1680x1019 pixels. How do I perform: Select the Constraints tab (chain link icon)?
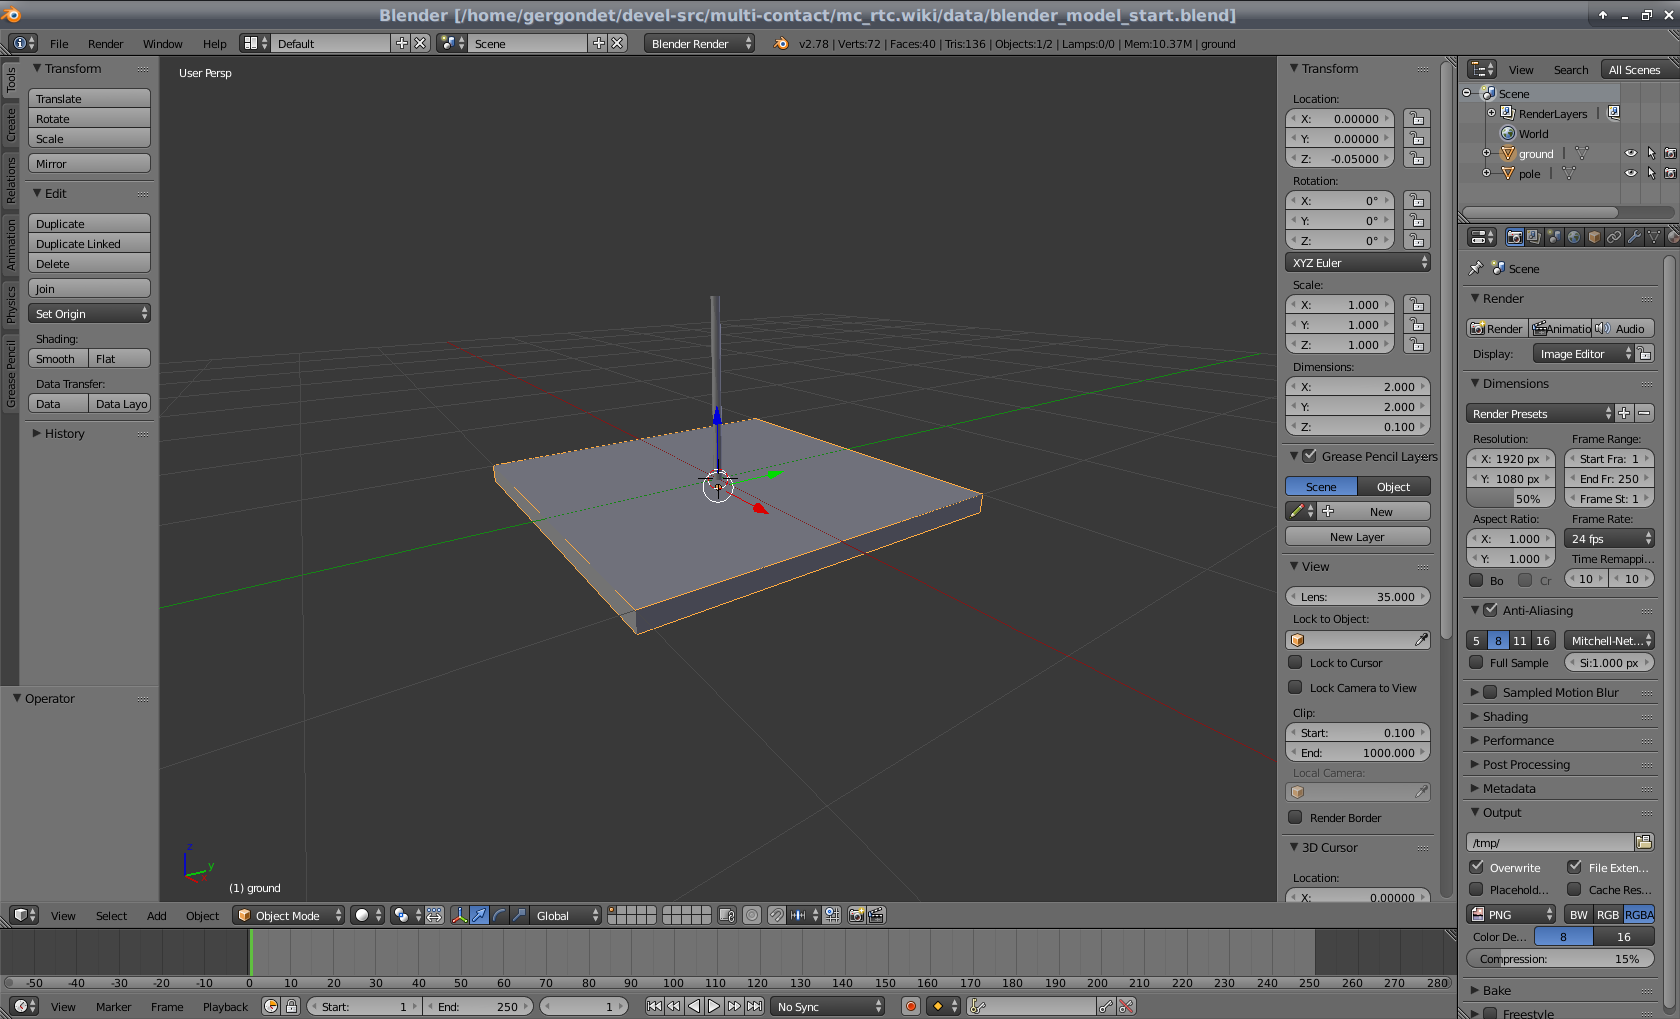coord(1613,237)
